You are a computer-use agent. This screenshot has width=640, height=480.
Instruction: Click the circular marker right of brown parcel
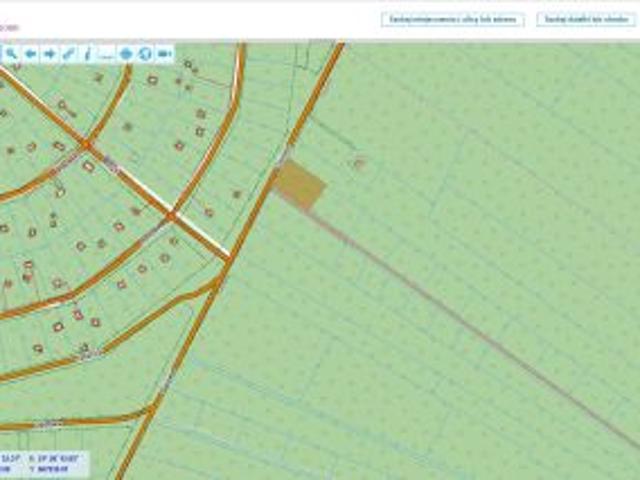click(359, 161)
